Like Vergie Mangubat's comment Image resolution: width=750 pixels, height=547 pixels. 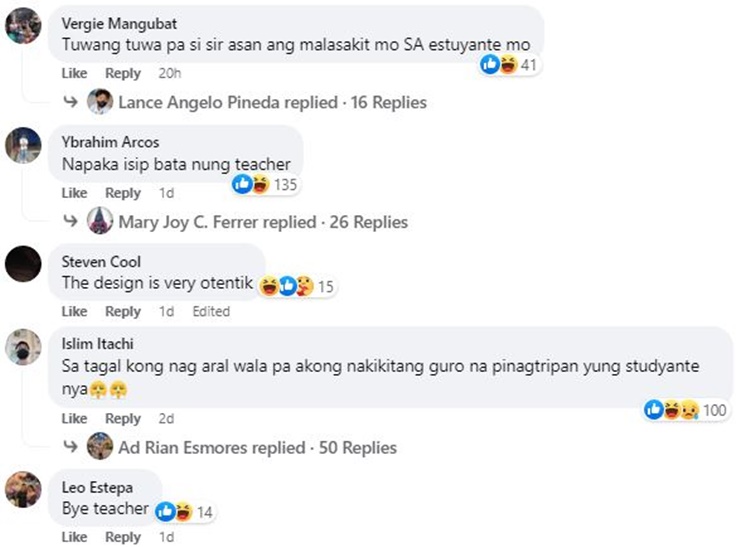[74, 73]
